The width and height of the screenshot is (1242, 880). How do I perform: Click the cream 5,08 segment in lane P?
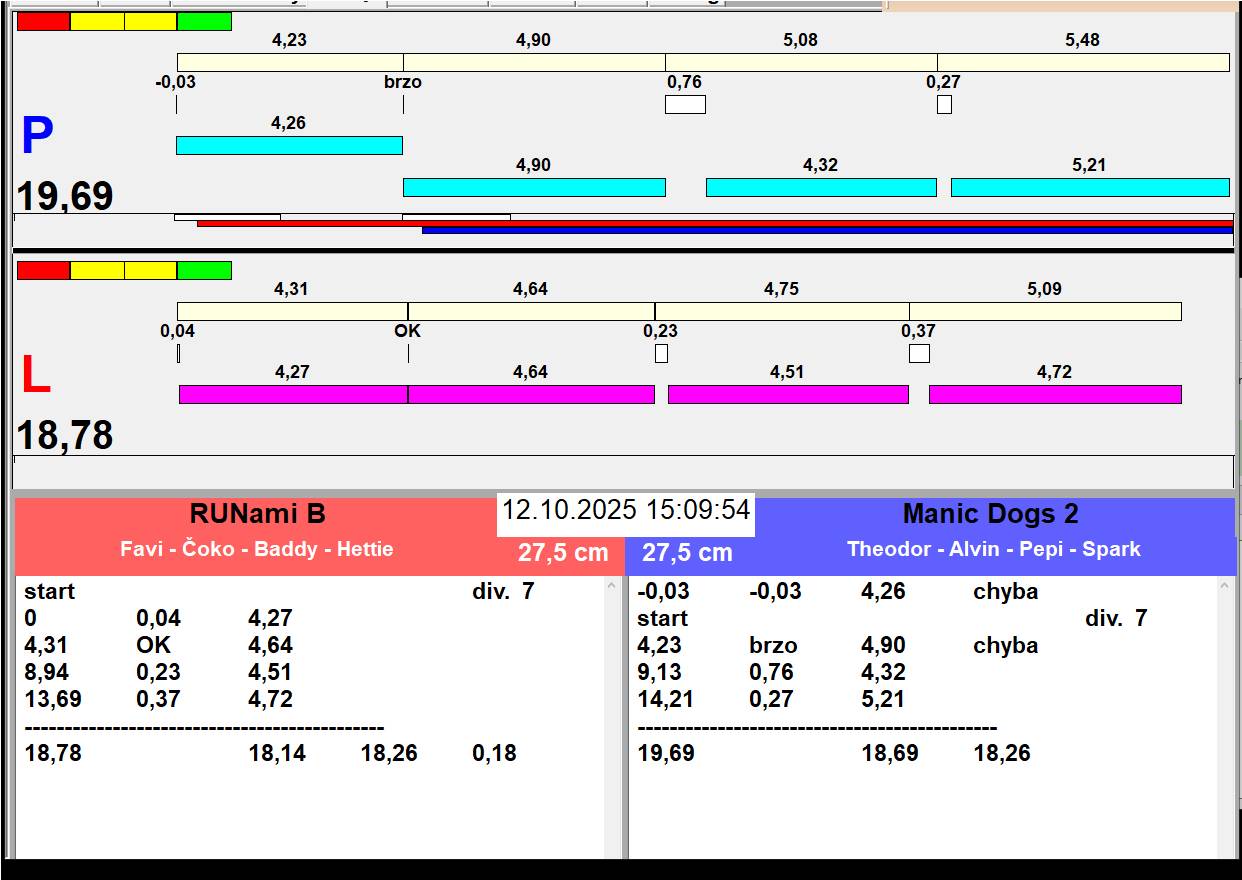tap(801, 62)
